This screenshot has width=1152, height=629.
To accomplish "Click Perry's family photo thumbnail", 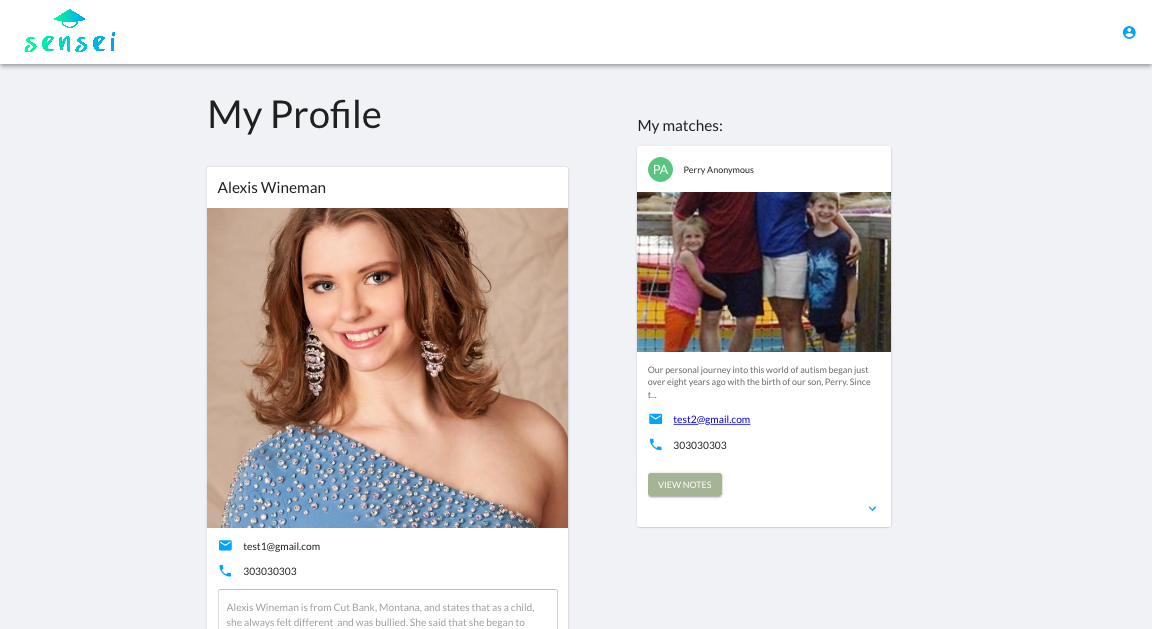I will (x=763, y=272).
